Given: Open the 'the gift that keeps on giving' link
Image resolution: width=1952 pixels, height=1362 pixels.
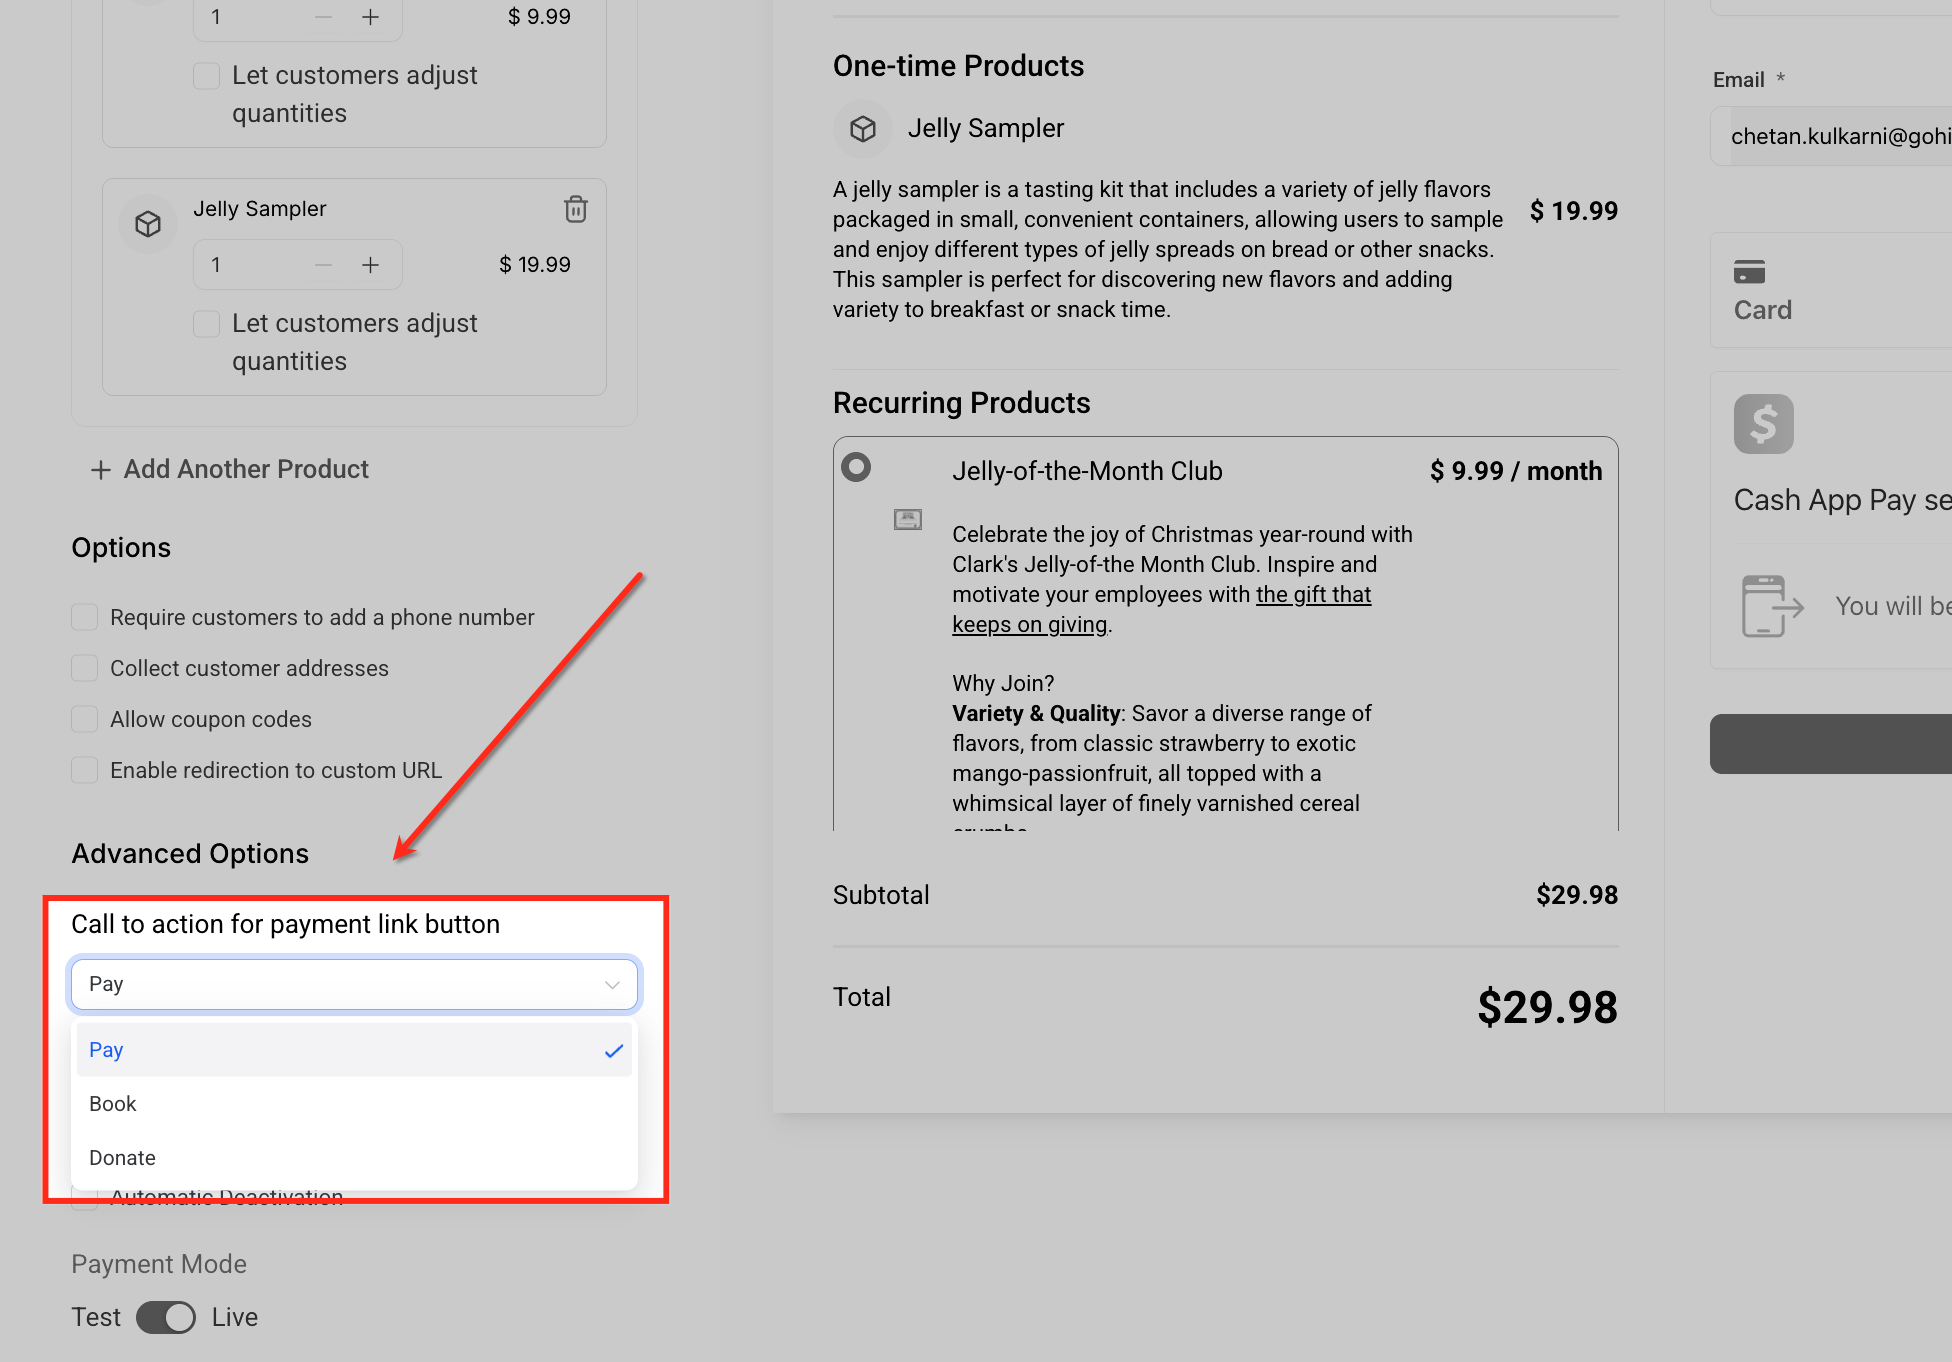Looking at the screenshot, I should point(1312,595).
